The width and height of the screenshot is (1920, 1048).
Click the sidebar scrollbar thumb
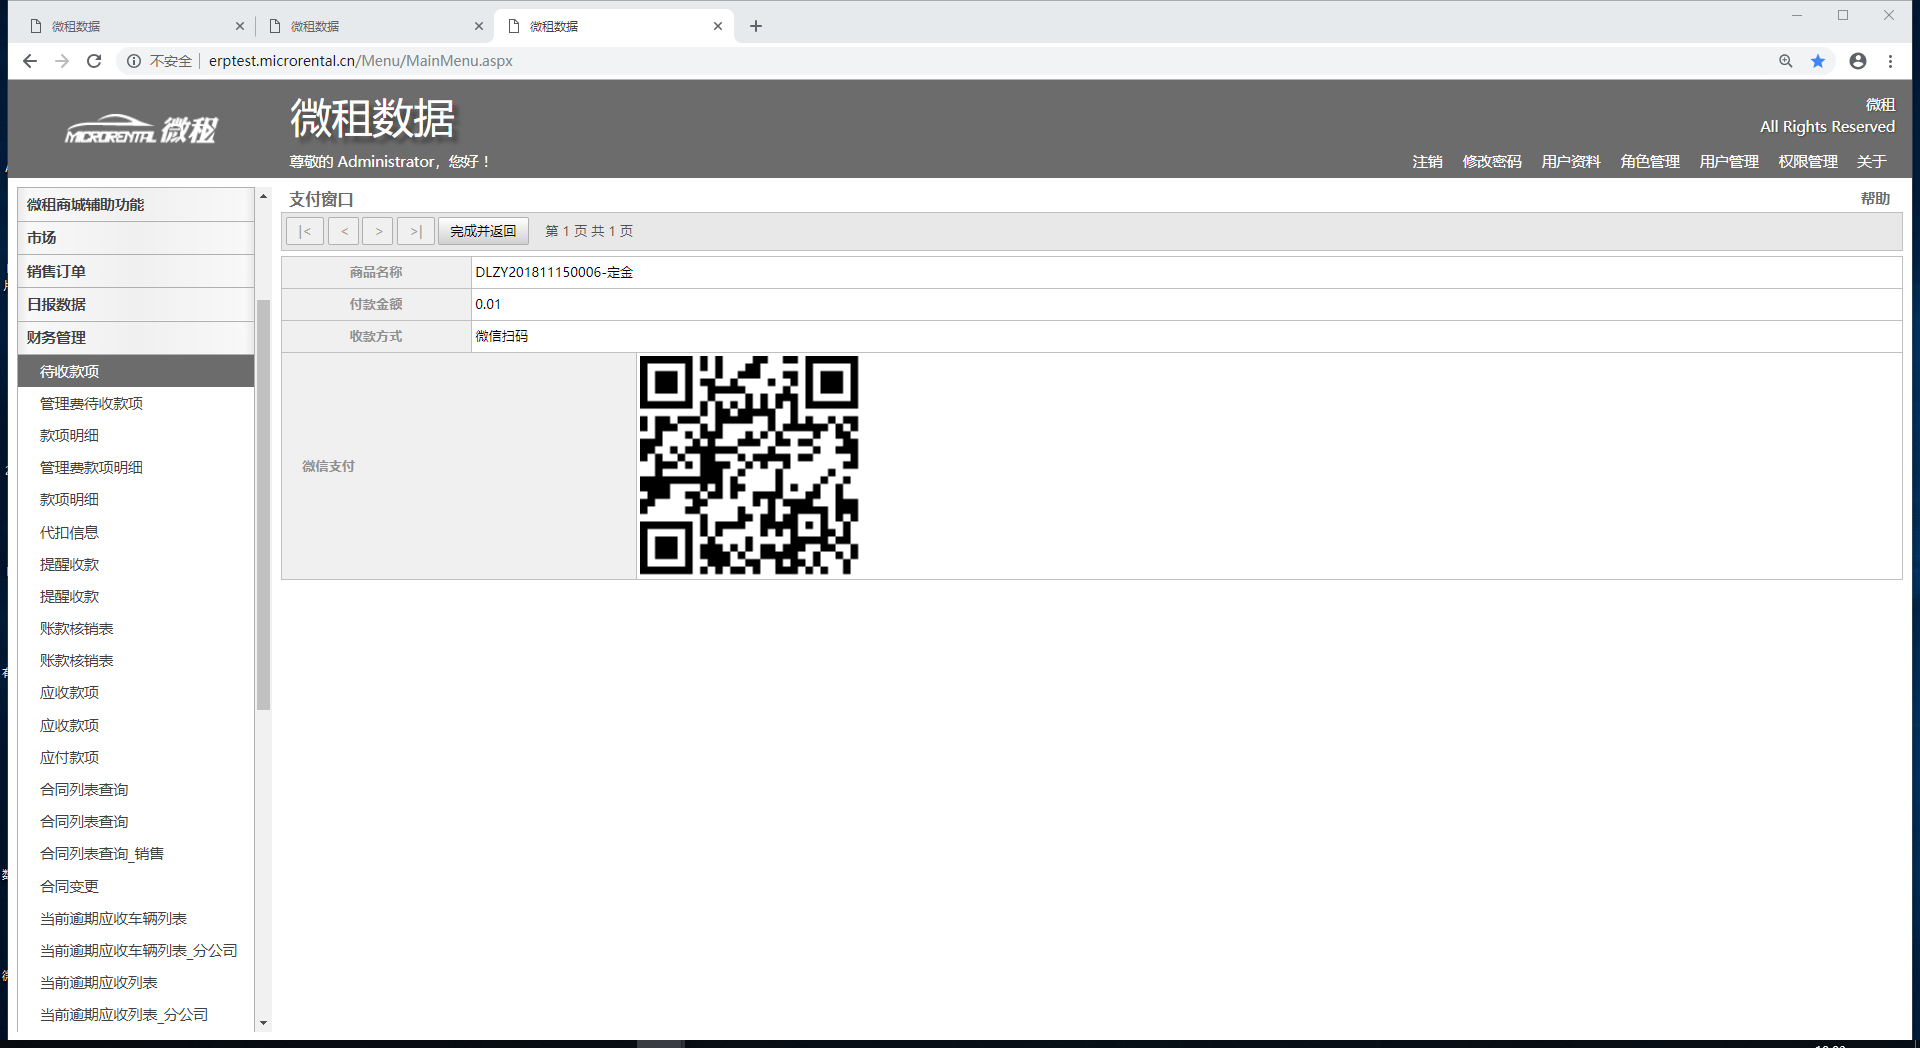tap(263, 505)
